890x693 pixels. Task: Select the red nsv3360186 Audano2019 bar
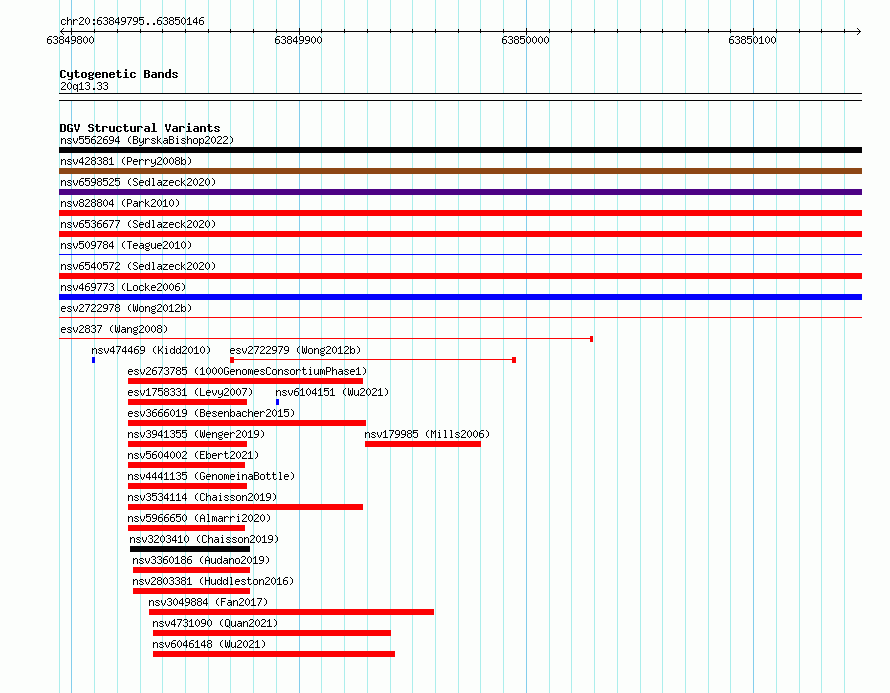(191, 570)
